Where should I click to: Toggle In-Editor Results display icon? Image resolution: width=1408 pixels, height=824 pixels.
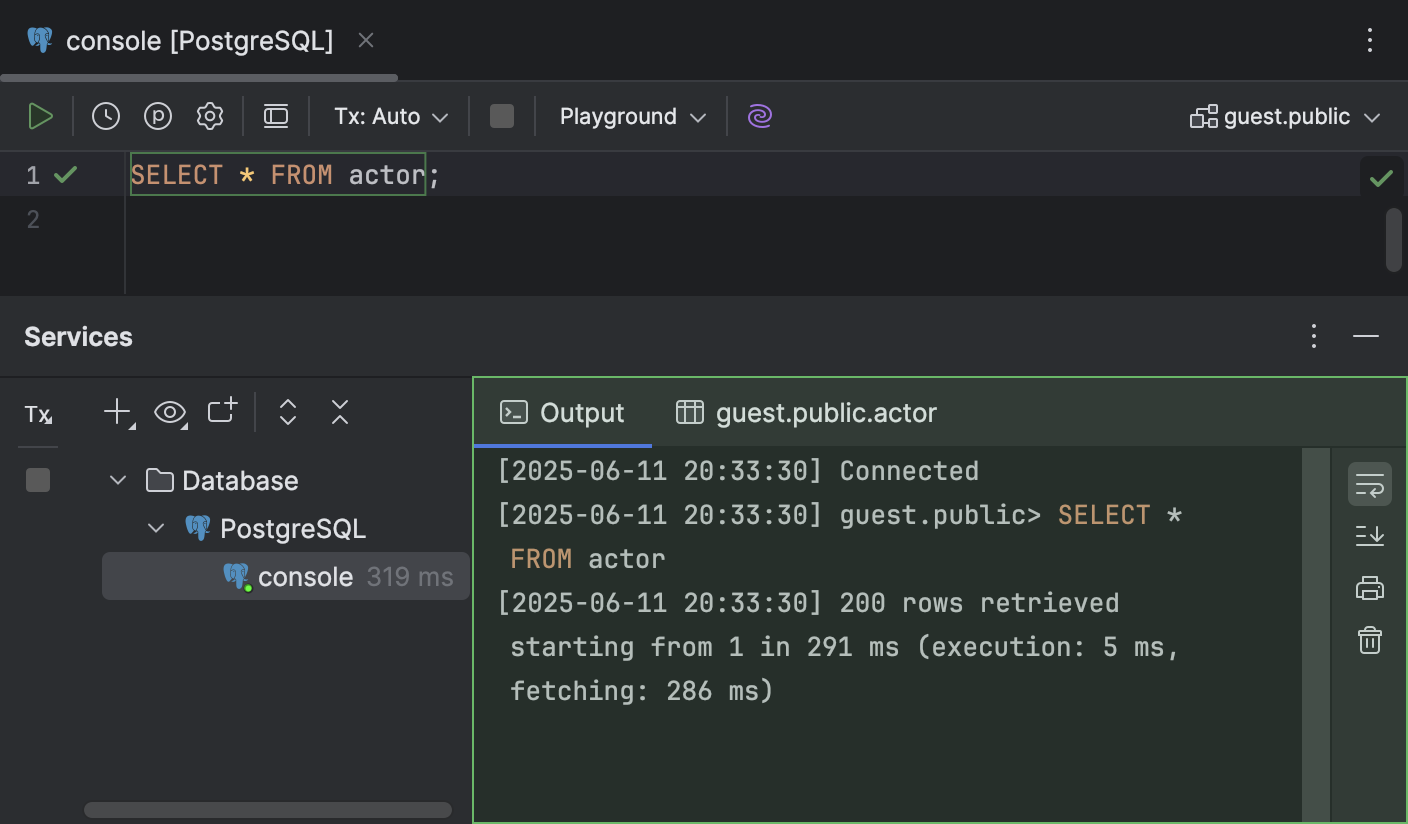275,116
